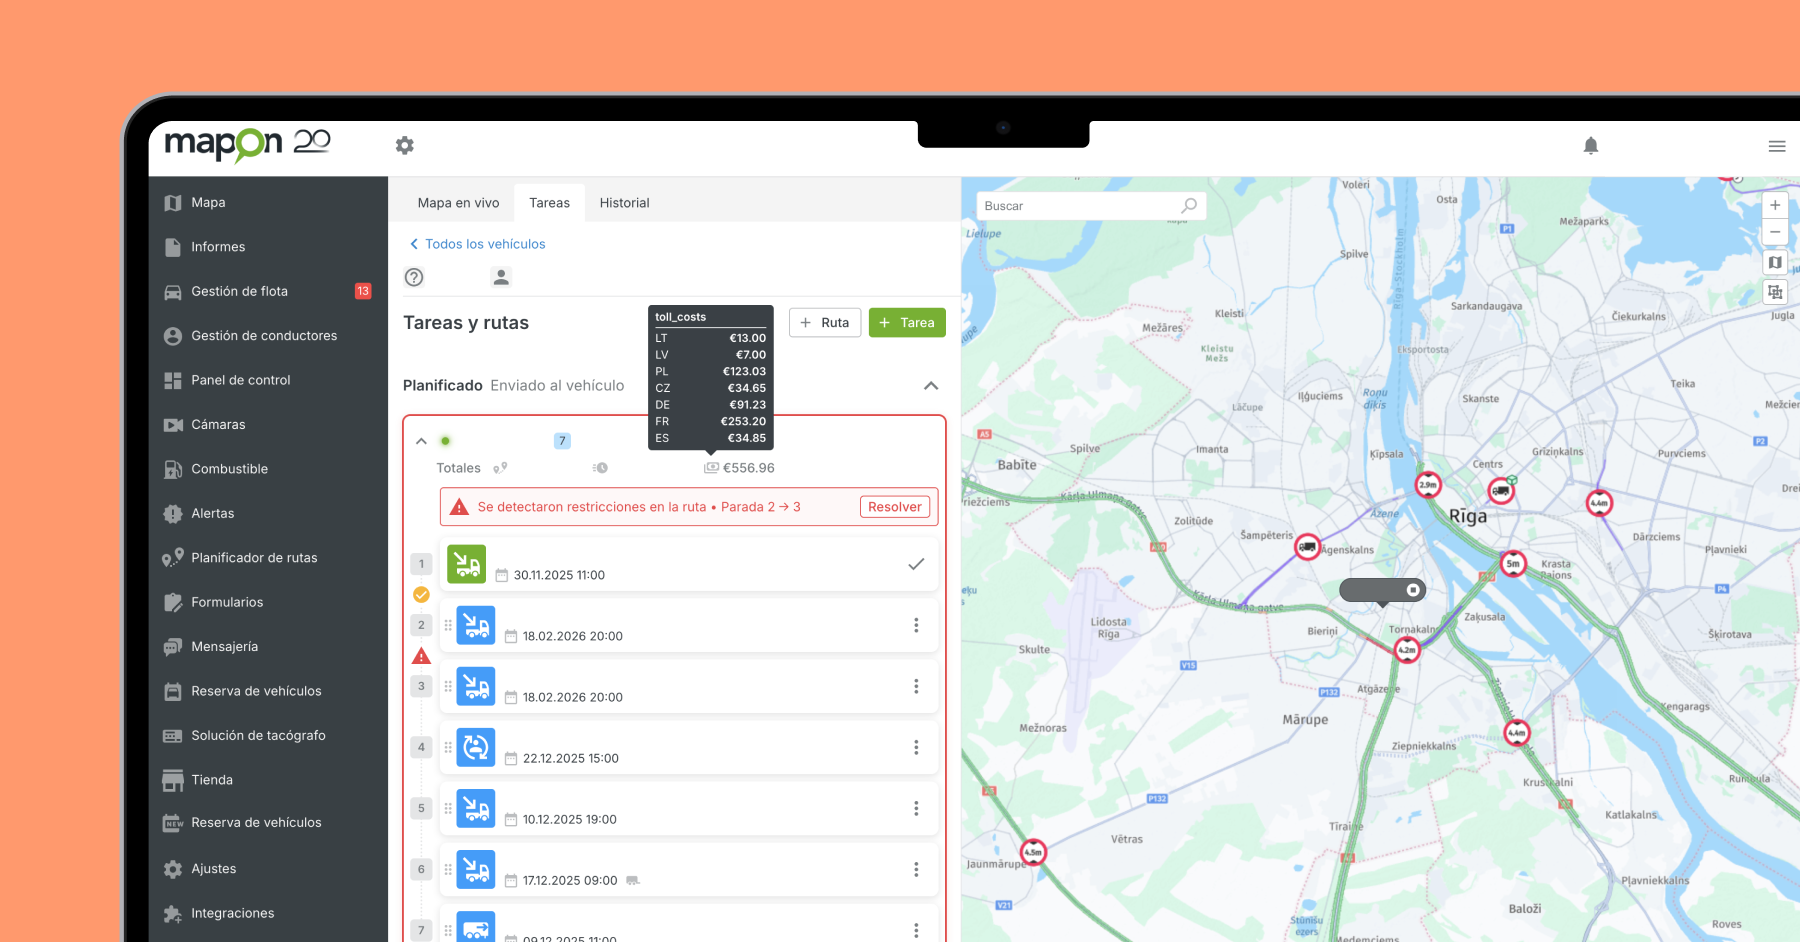Open the map layers selector icon

tap(1775, 262)
